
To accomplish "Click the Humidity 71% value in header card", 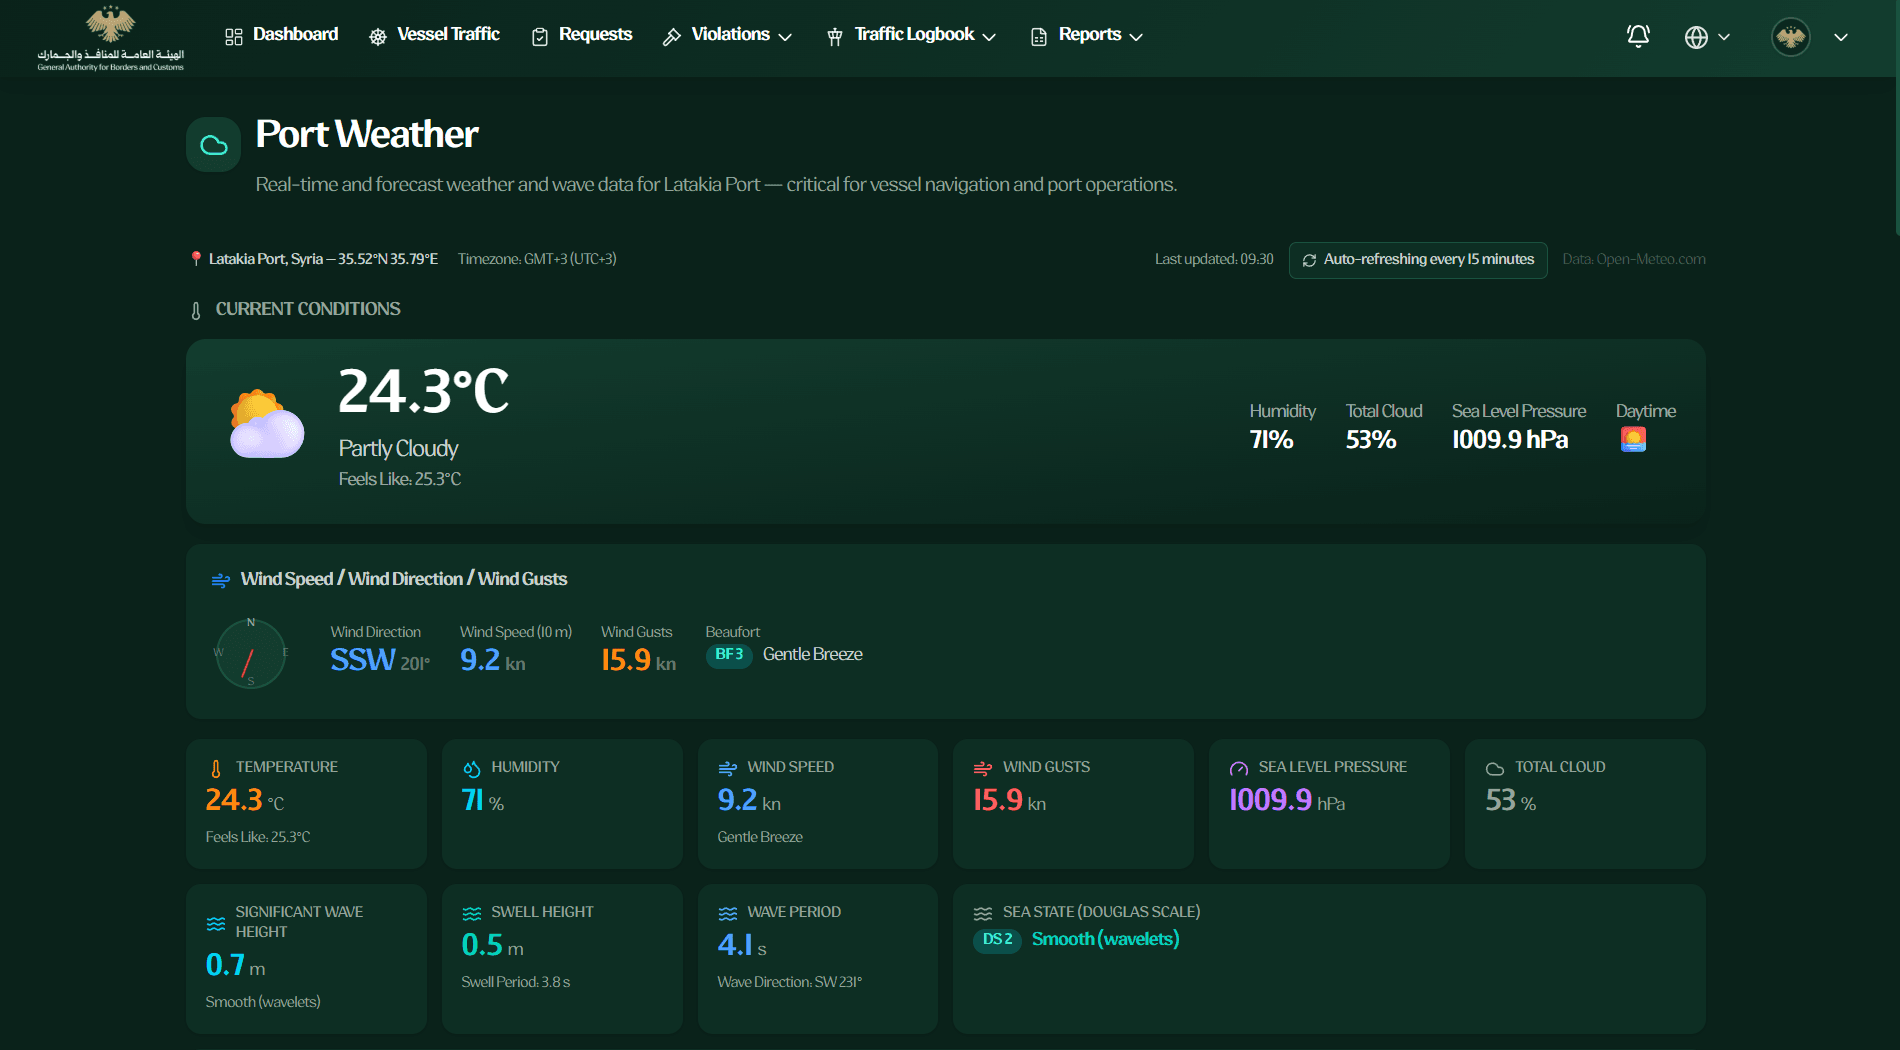I will click(x=1271, y=440).
